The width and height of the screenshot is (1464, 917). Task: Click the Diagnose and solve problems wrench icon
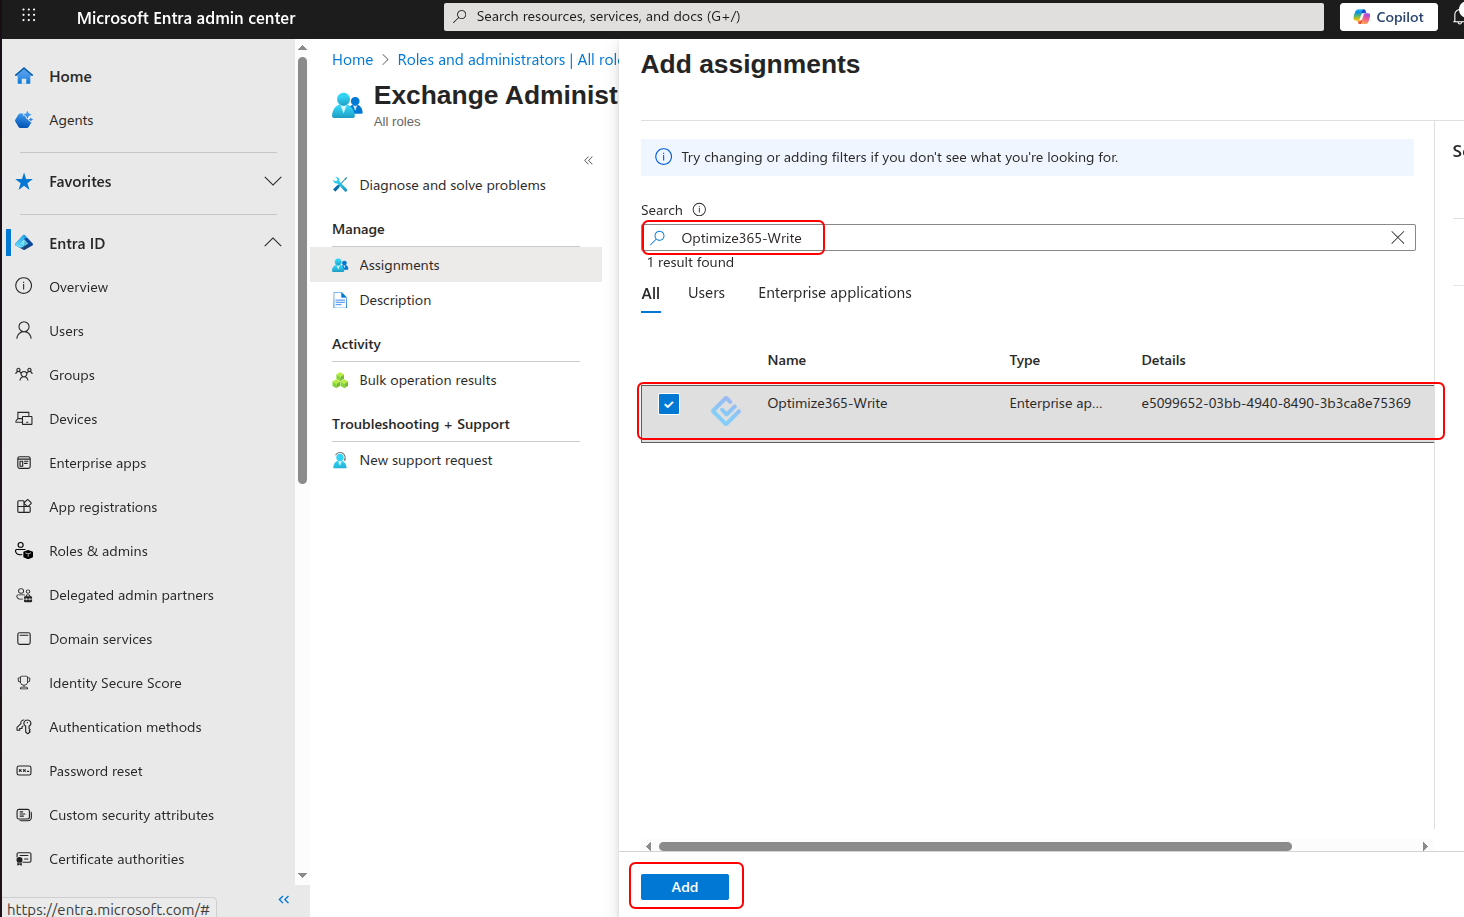340,185
